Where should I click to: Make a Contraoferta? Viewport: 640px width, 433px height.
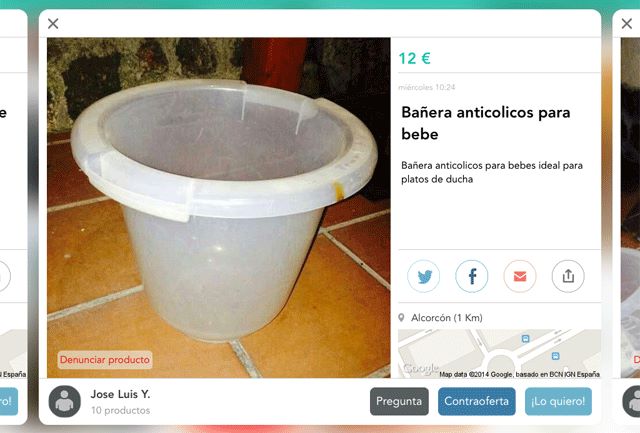(477, 401)
